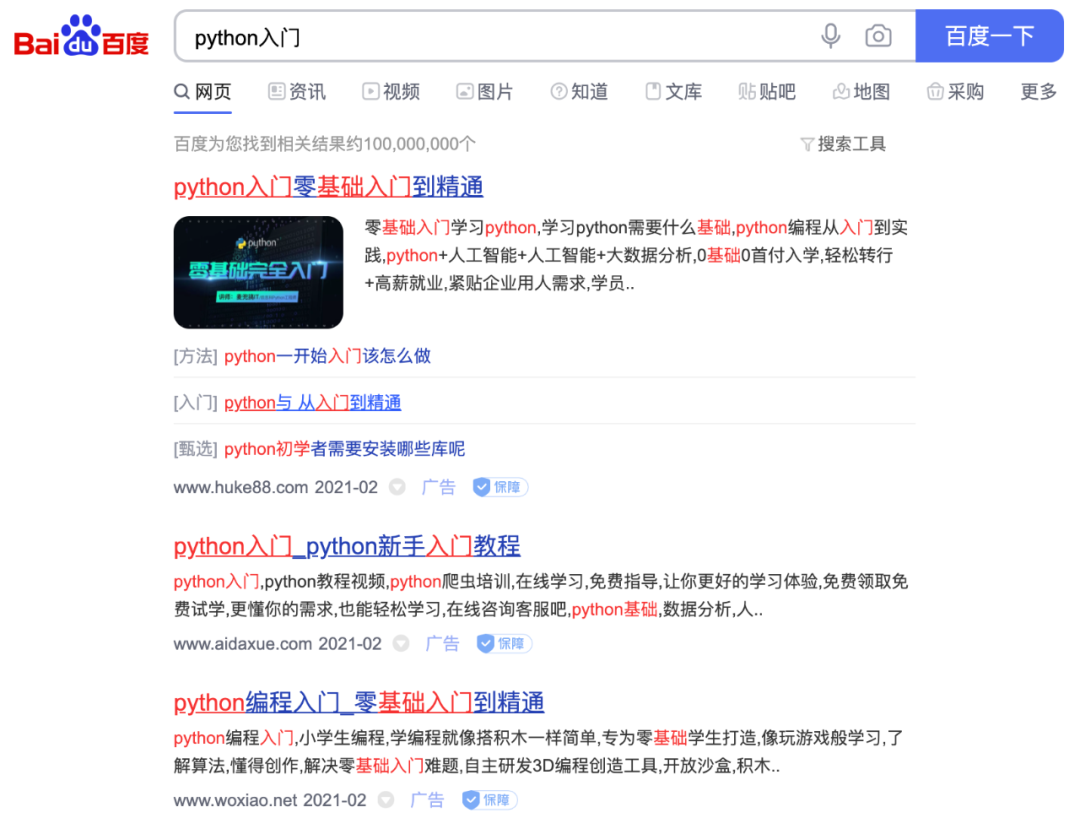Go to the 文库 tab
Viewport: 1080px width, 818px height.
click(674, 92)
